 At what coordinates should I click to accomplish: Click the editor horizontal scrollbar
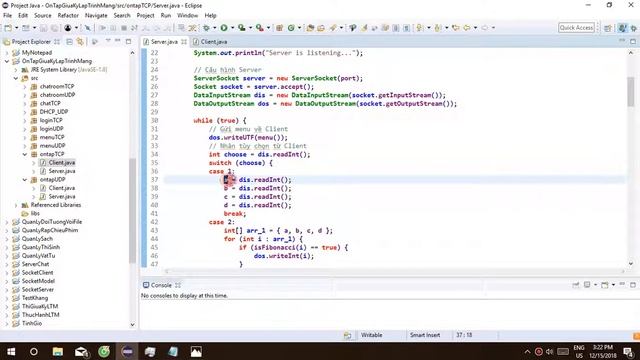tap(394, 271)
